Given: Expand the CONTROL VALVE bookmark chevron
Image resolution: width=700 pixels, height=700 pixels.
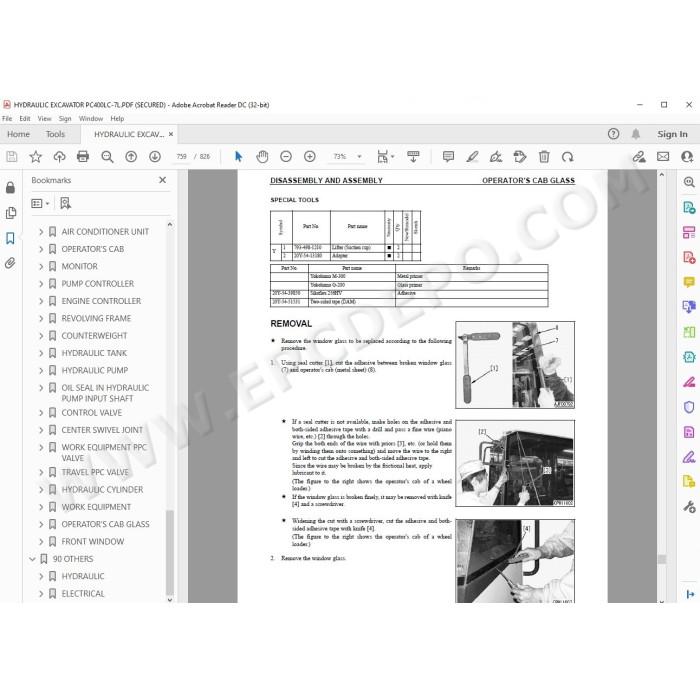Looking at the screenshot, I should (41, 413).
